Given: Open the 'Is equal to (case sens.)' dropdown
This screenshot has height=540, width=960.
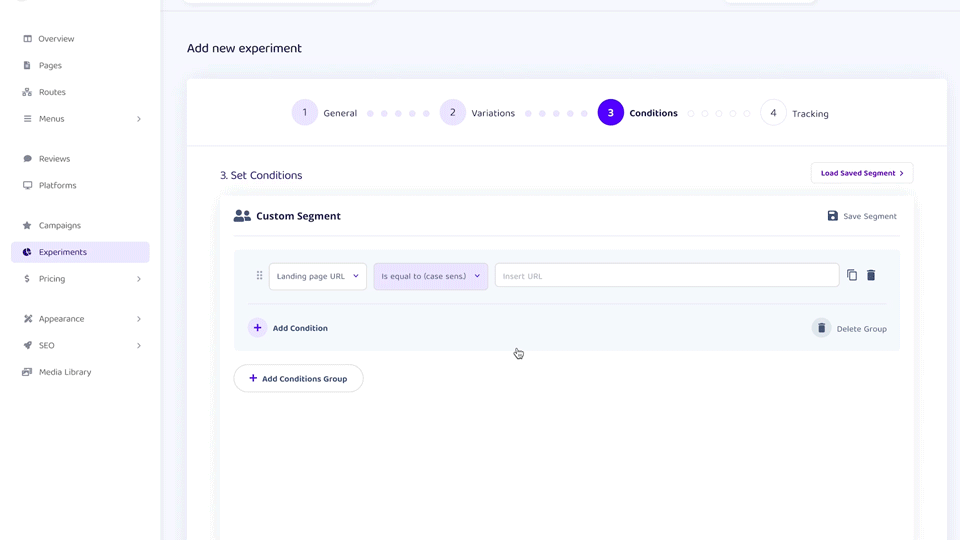Looking at the screenshot, I should pyautogui.click(x=430, y=276).
